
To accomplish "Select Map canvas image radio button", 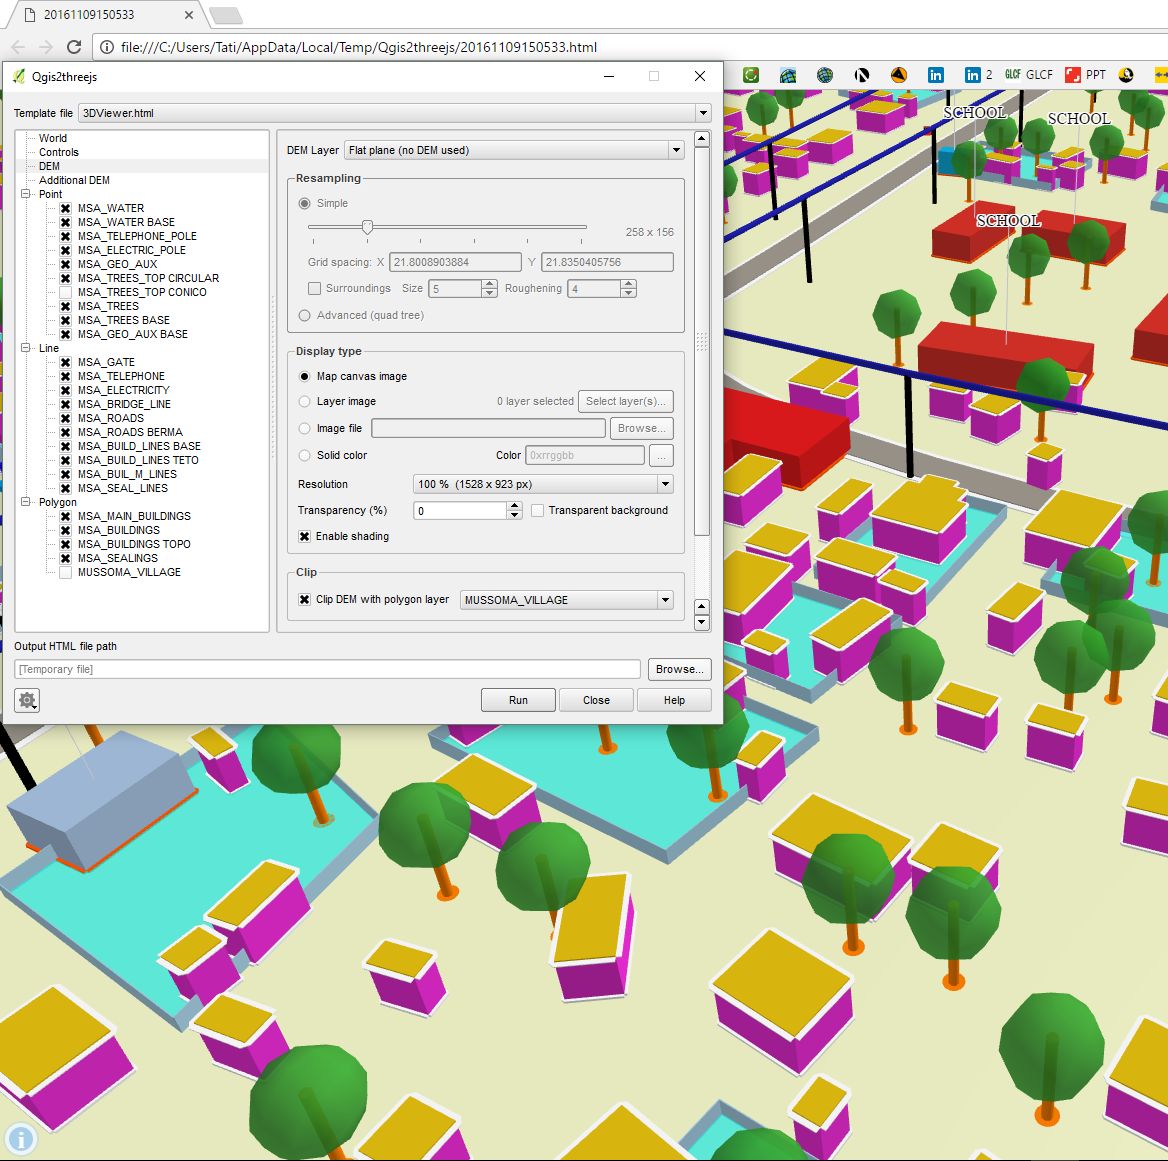I will pos(304,376).
